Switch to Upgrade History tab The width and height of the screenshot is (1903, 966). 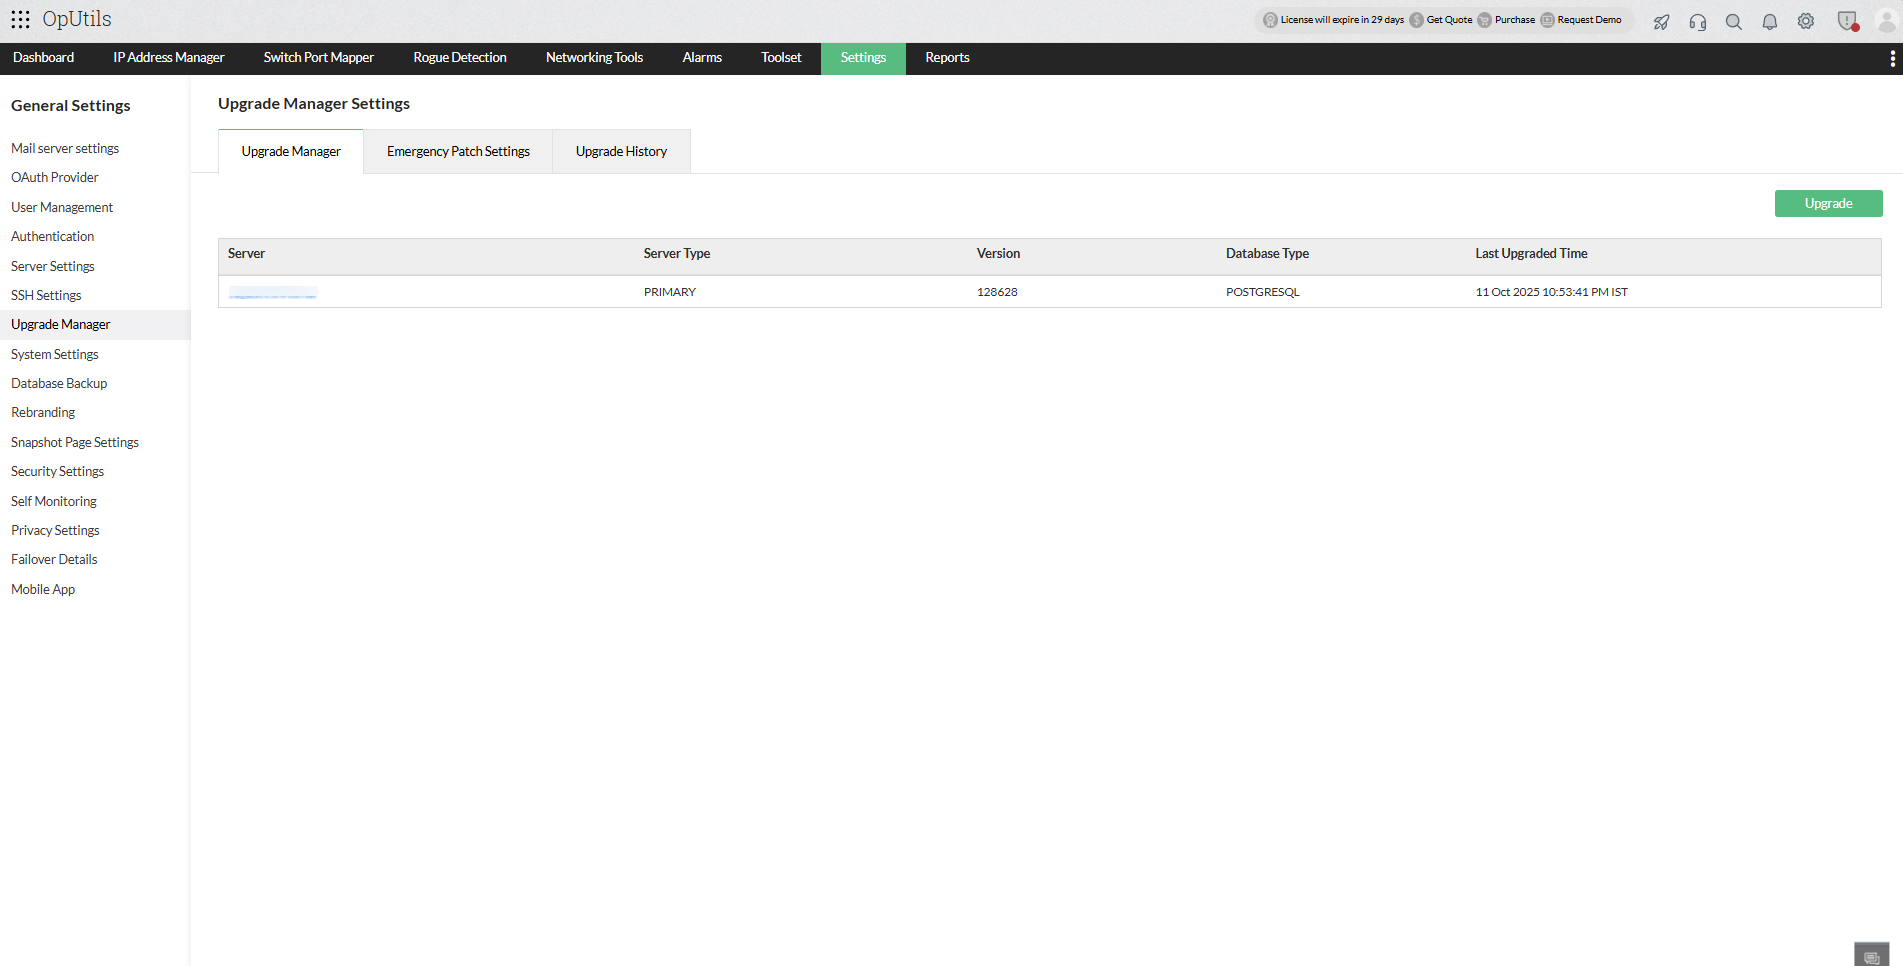click(x=622, y=152)
